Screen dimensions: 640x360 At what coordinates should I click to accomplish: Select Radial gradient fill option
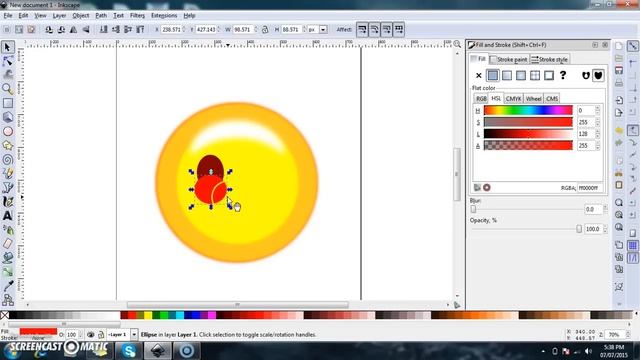[520, 76]
